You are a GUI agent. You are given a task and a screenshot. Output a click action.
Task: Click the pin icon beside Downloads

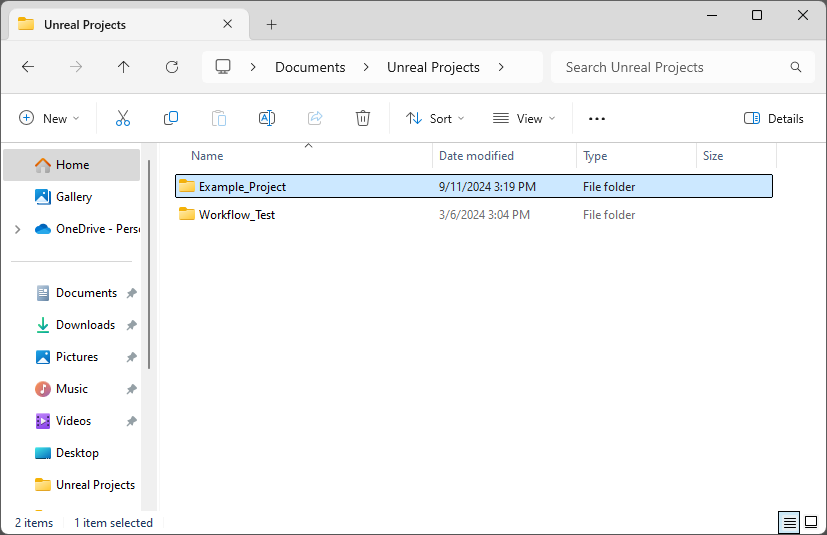132,325
